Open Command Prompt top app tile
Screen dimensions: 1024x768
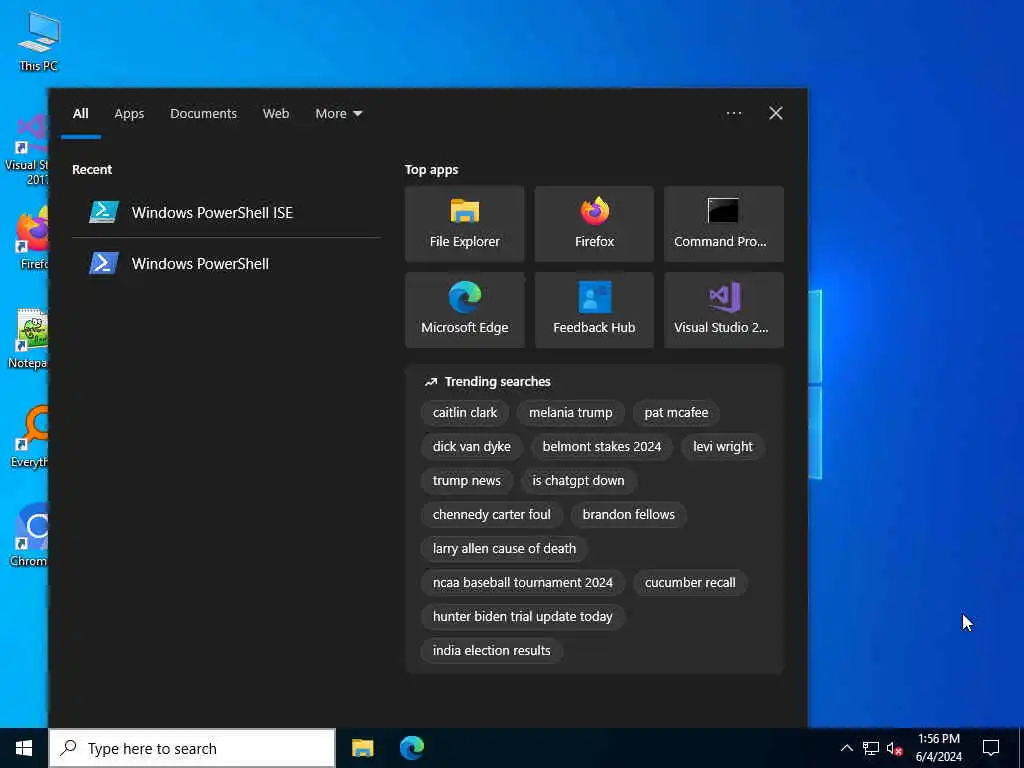724,224
